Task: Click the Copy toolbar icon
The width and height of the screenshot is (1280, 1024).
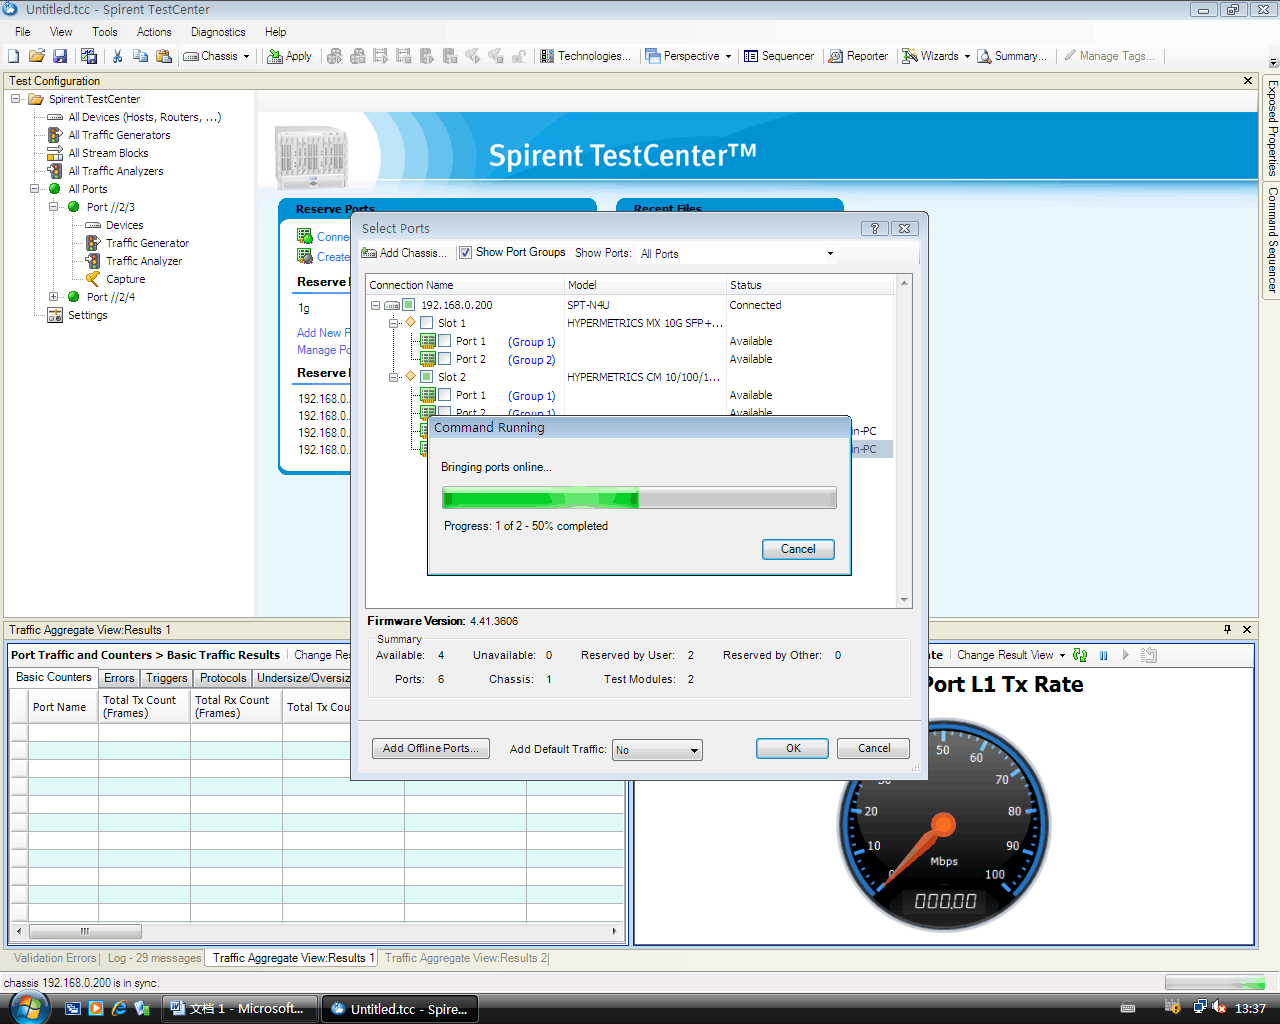Action: pos(140,56)
